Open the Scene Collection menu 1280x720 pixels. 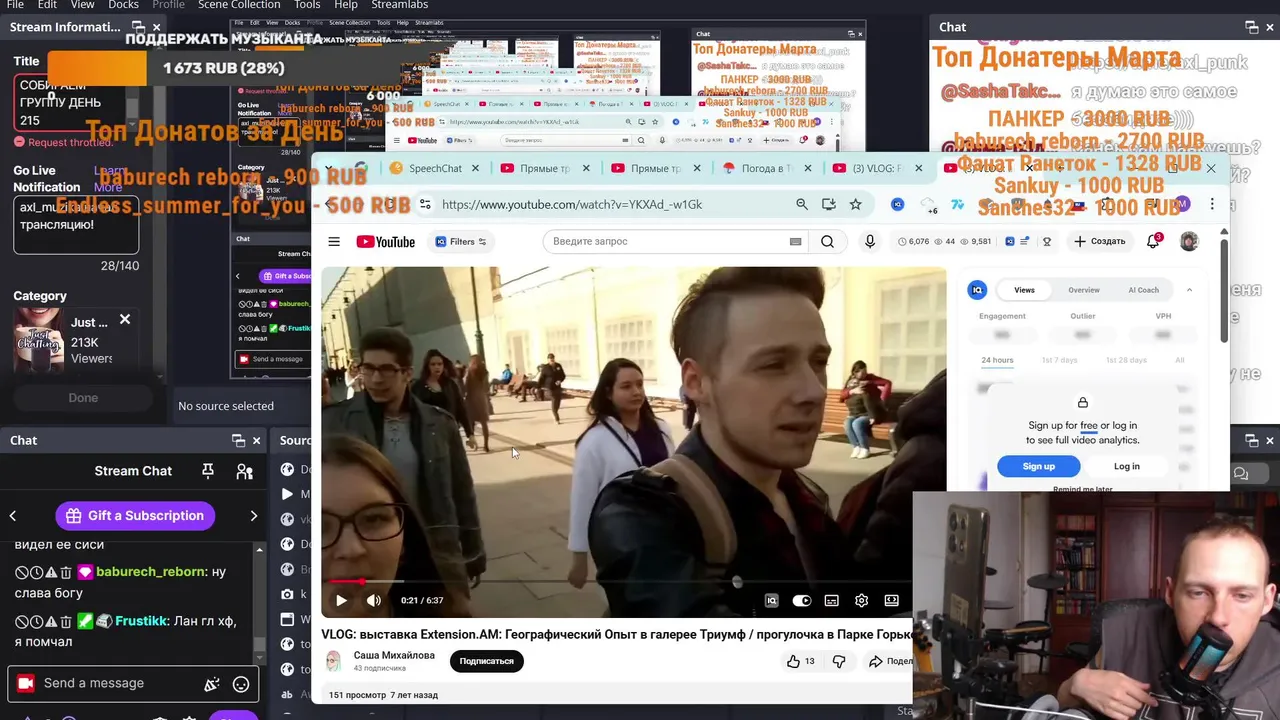[x=238, y=5]
